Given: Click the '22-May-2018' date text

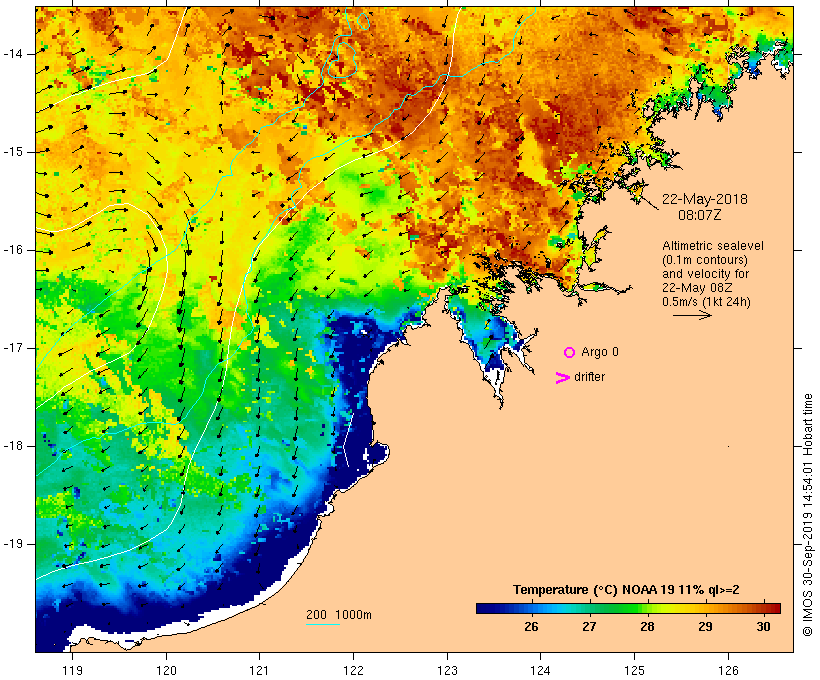Looking at the screenshot, I should (x=704, y=199).
